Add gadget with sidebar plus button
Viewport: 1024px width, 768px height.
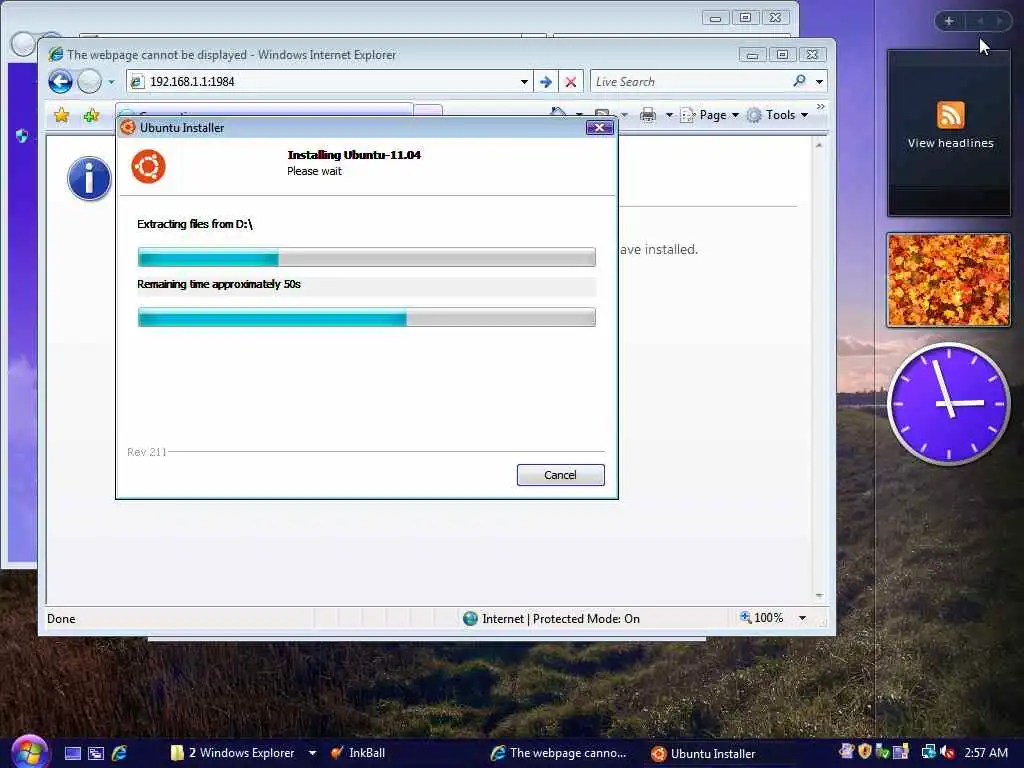coord(949,21)
